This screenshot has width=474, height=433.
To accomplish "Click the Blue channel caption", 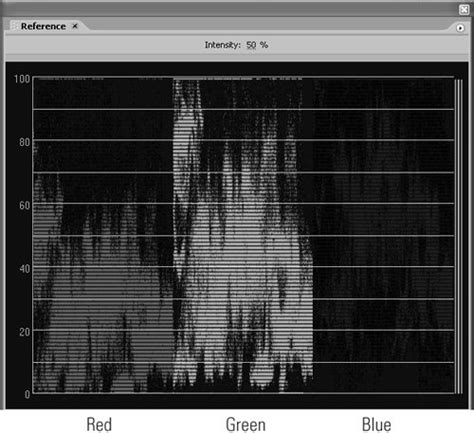I will (376, 424).
